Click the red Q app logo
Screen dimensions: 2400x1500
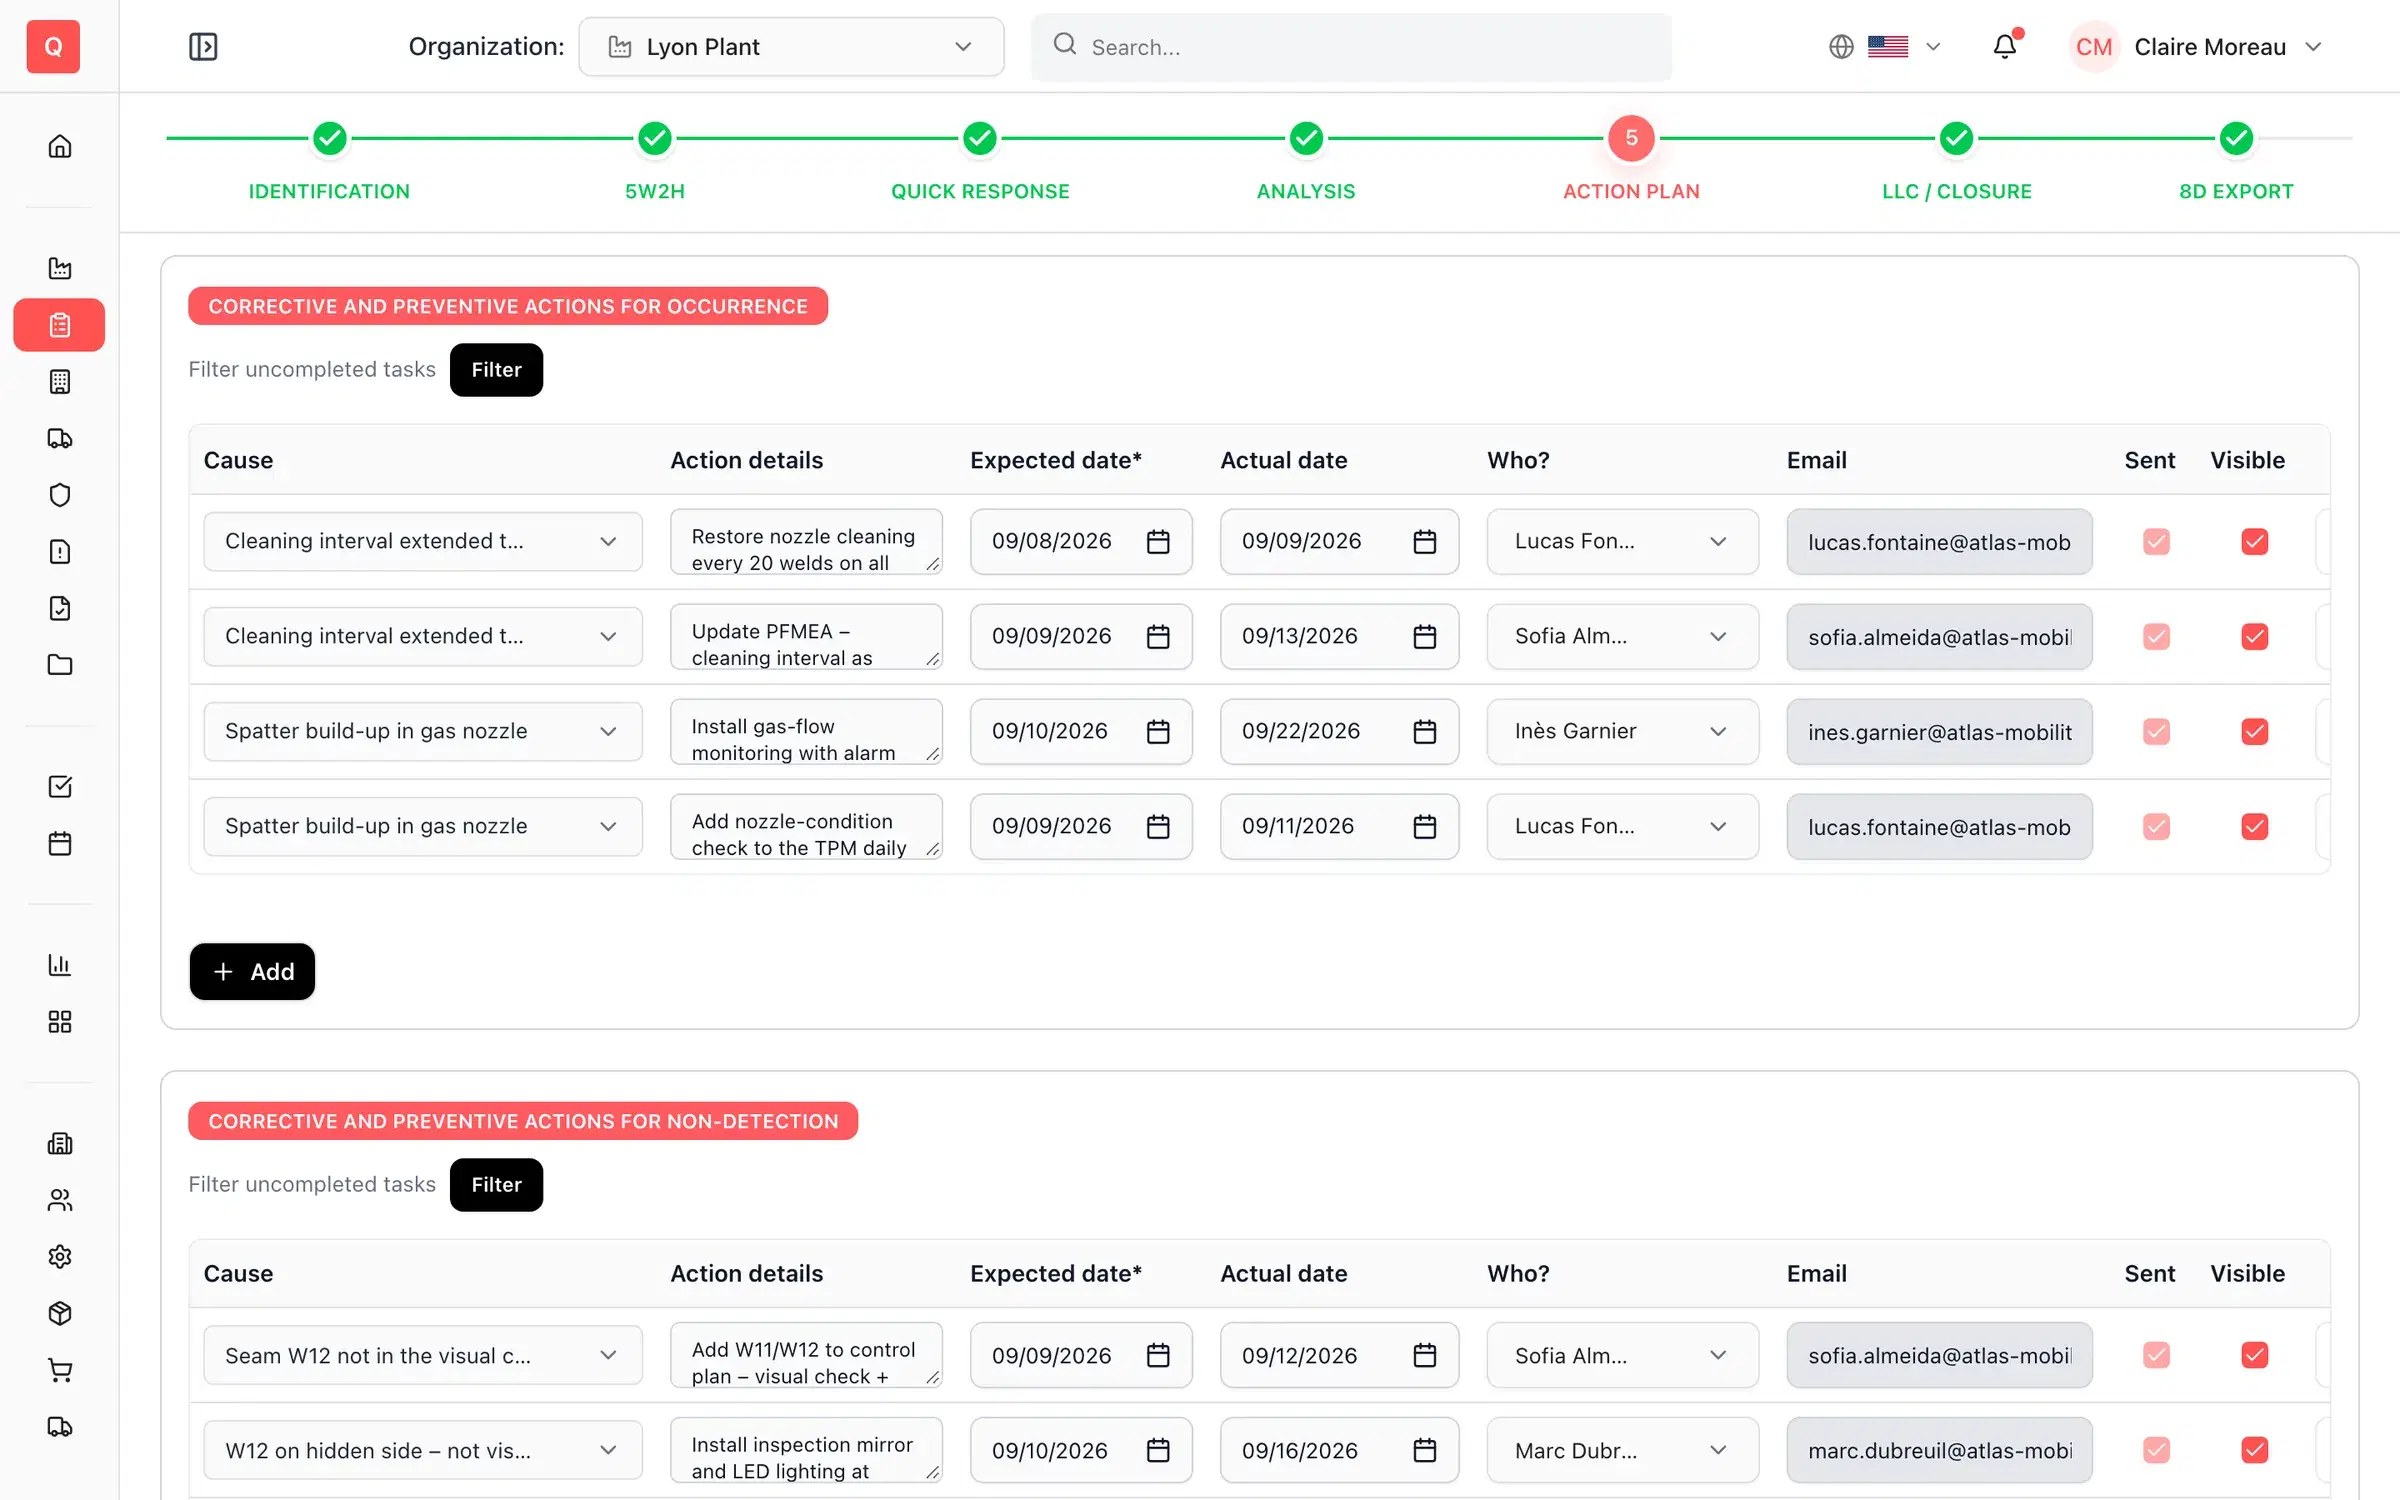tap(53, 47)
